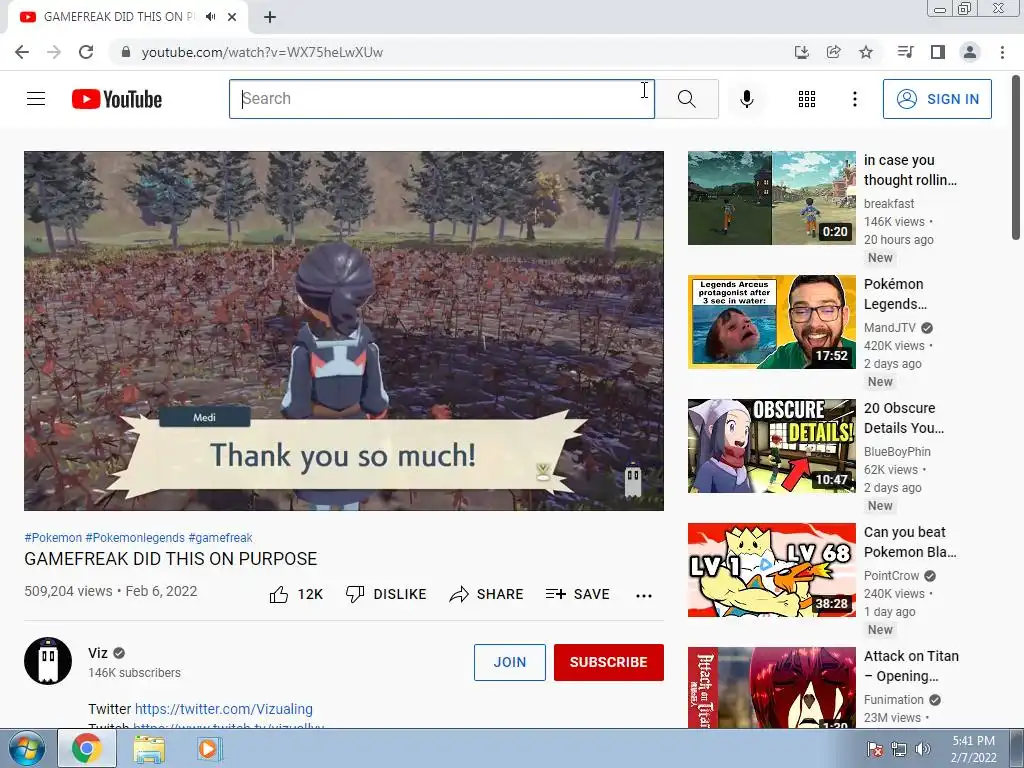Image resolution: width=1024 pixels, height=768 pixels.
Task: Bookmark this page with the star
Action: tap(866, 52)
